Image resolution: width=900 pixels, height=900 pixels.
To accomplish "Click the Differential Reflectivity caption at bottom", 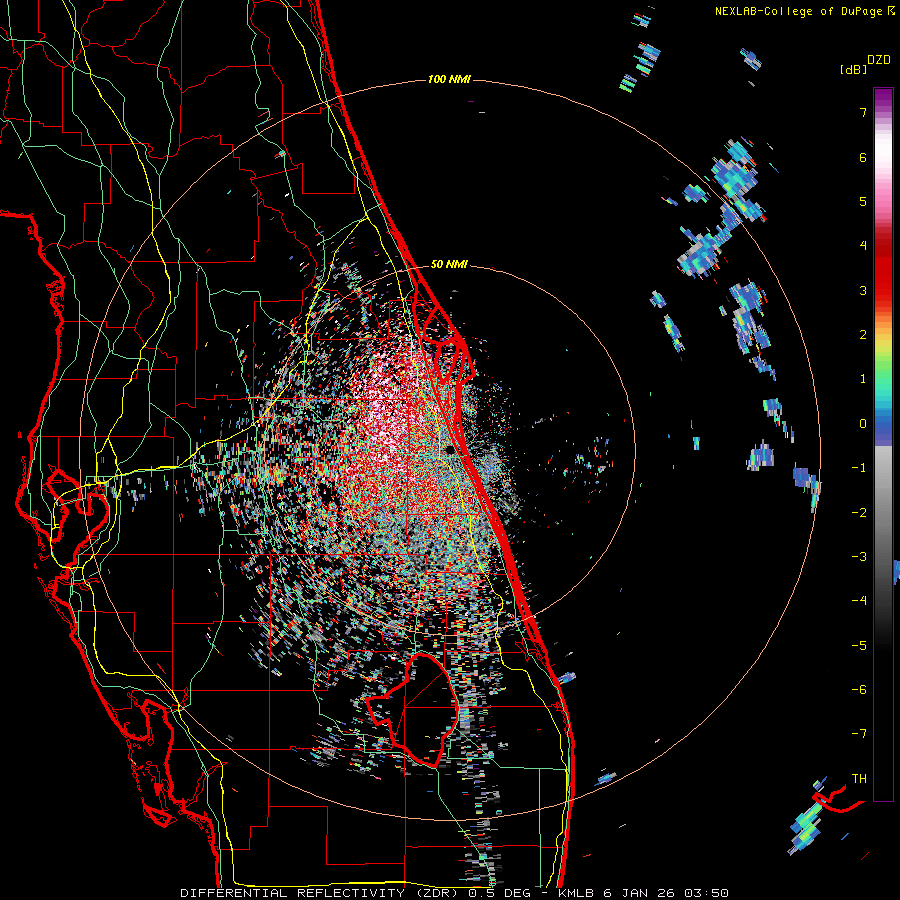I will [x=455, y=893].
